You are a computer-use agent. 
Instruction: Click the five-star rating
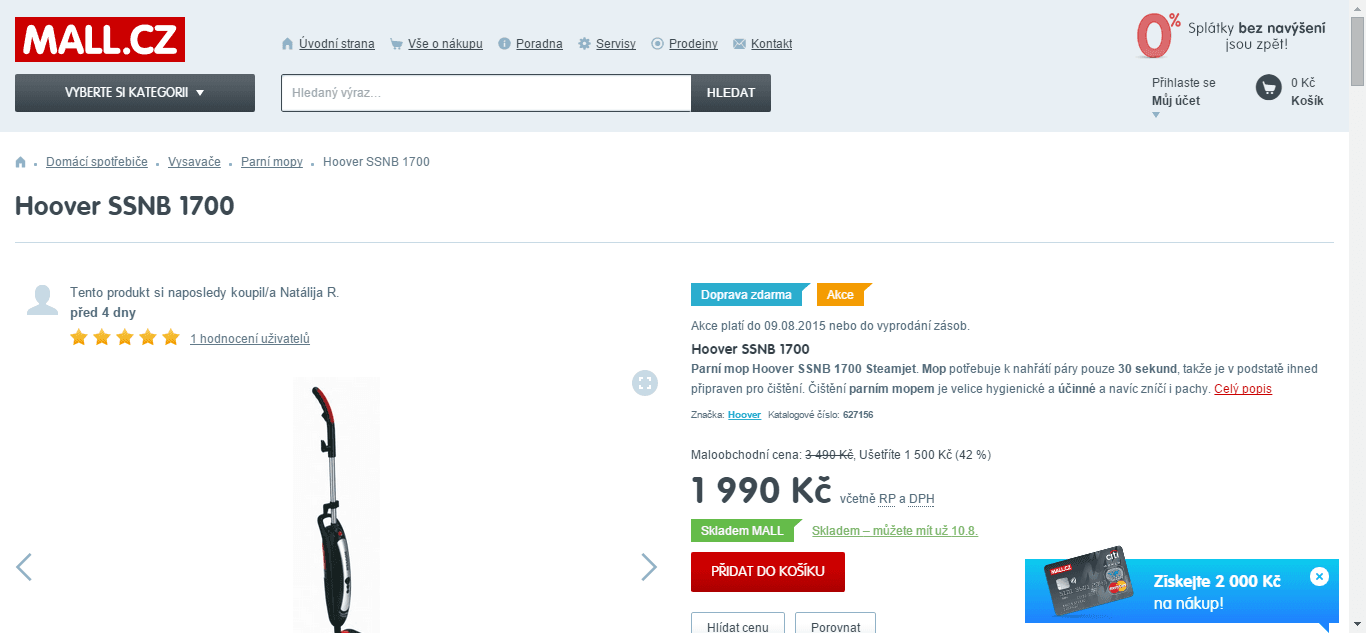point(125,338)
